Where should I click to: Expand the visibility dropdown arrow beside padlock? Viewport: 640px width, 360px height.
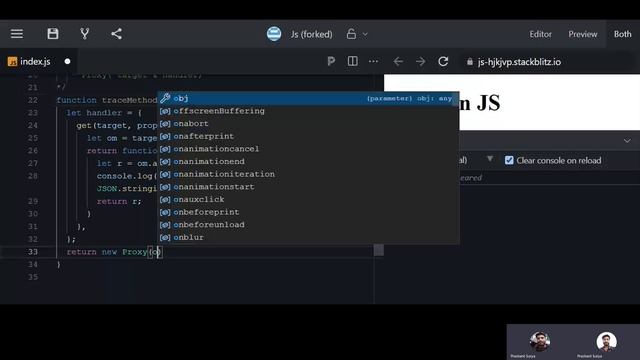point(365,34)
